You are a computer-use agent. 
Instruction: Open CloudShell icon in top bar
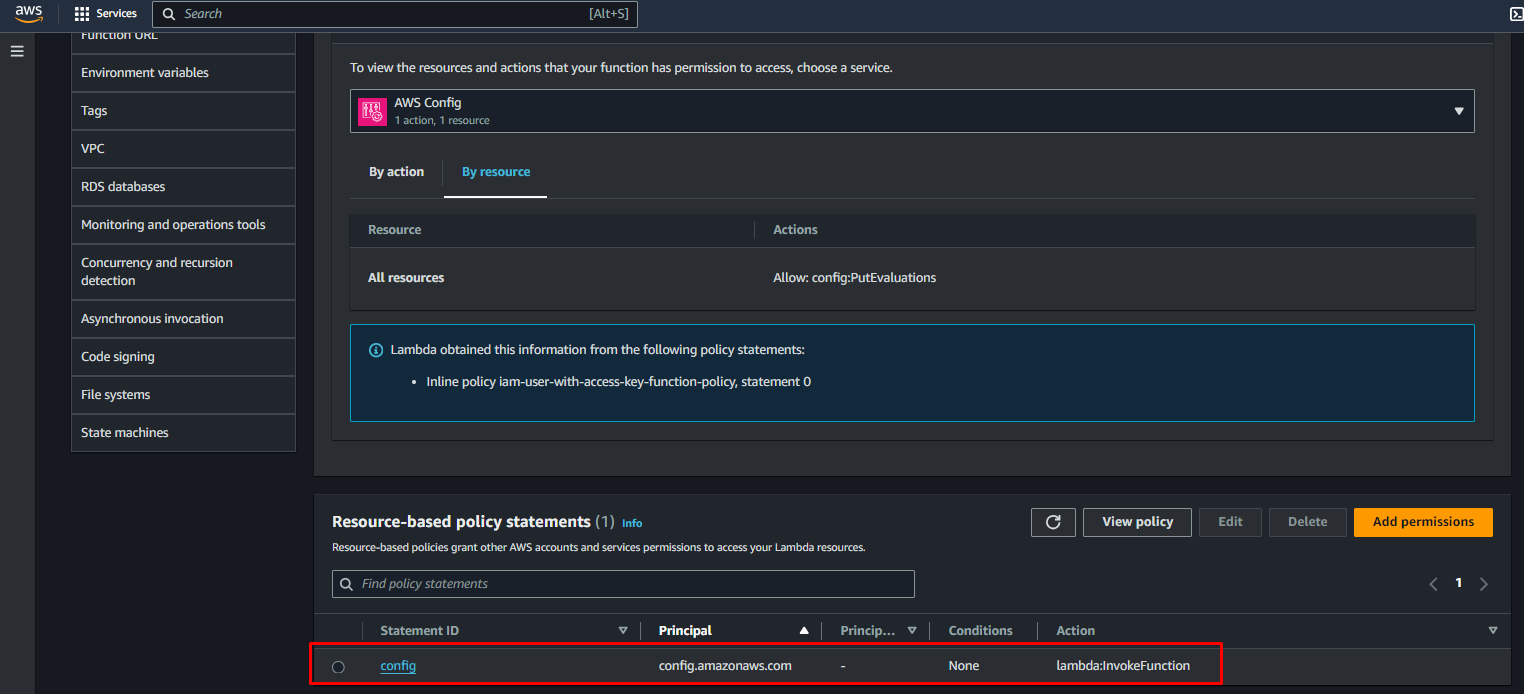coord(1515,14)
